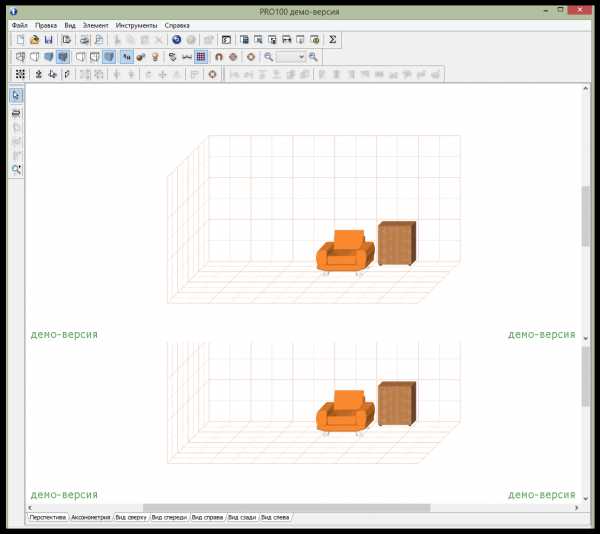The image size is (600, 534).
Task: Switch to the Вид сверху tab
Action: 131,517
